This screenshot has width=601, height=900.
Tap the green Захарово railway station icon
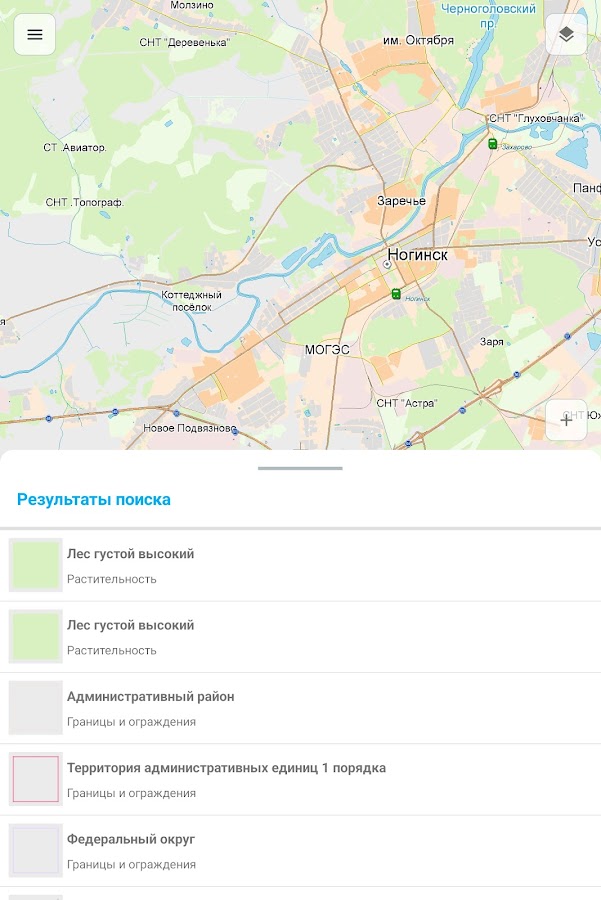[x=492, y=144]
